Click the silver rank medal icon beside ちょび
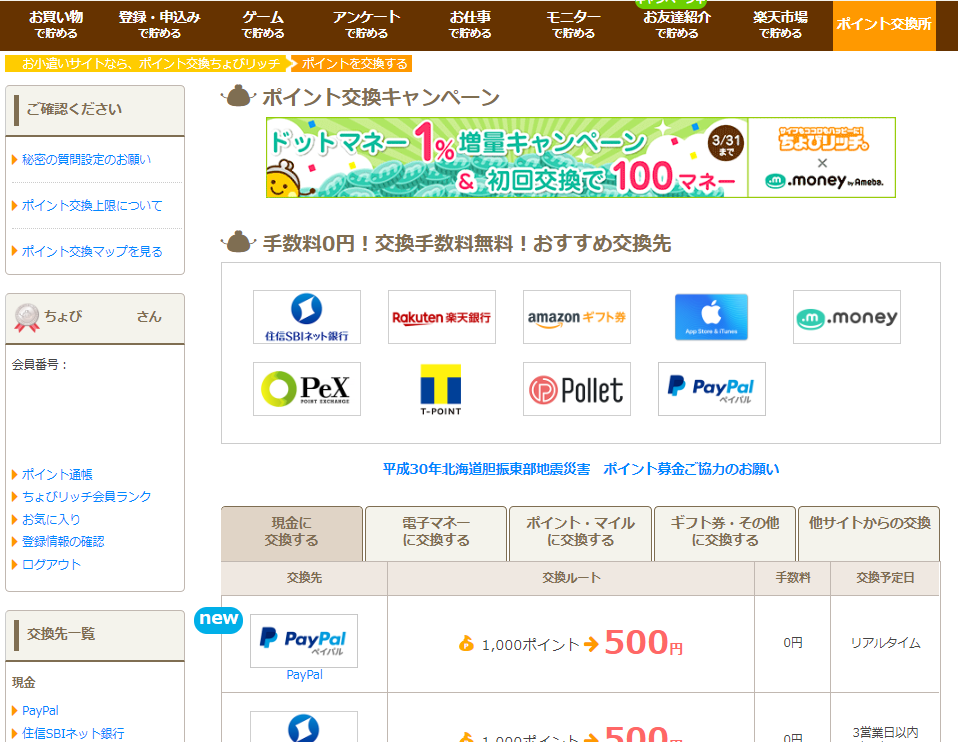This screenshot has width=958, height=742. tap(27, 318)
